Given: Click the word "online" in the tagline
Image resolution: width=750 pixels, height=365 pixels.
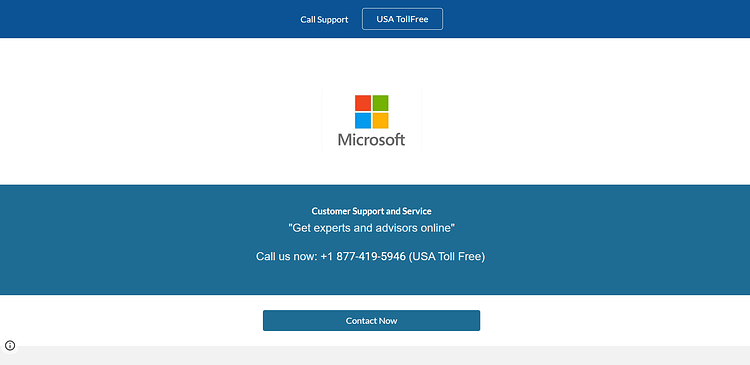Looking at the screenshot, I should coord(435,228).
